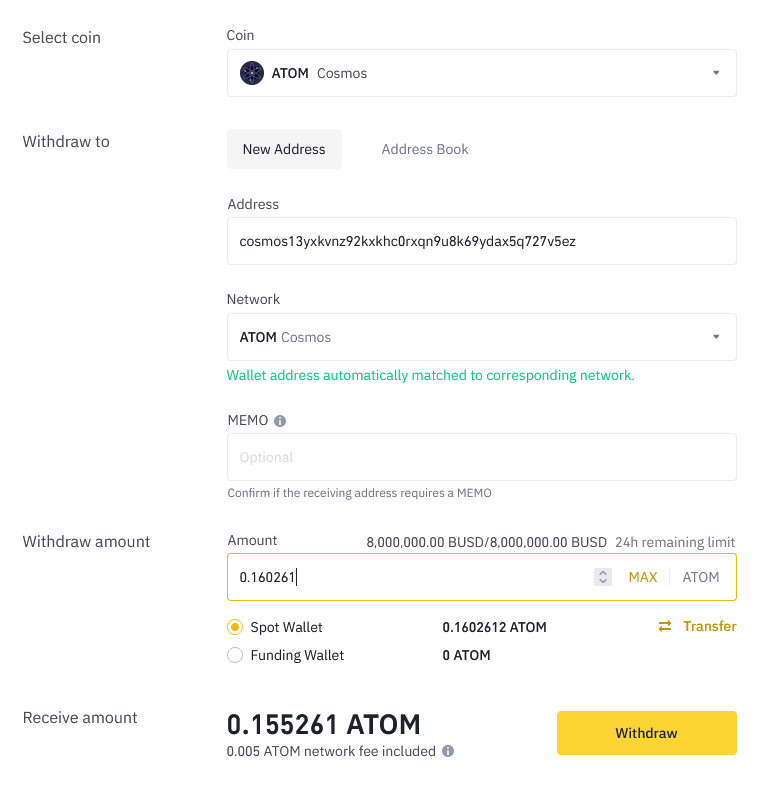Screen dimensions: 763x790
Task: Switch to the New Address tab
Action: [284, 149]
